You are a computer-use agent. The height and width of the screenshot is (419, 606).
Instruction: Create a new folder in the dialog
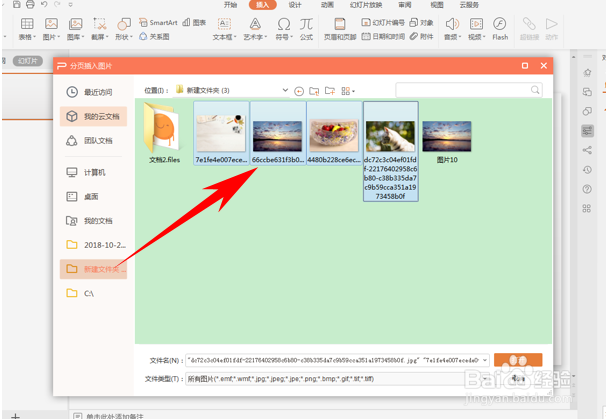[330, 91]
